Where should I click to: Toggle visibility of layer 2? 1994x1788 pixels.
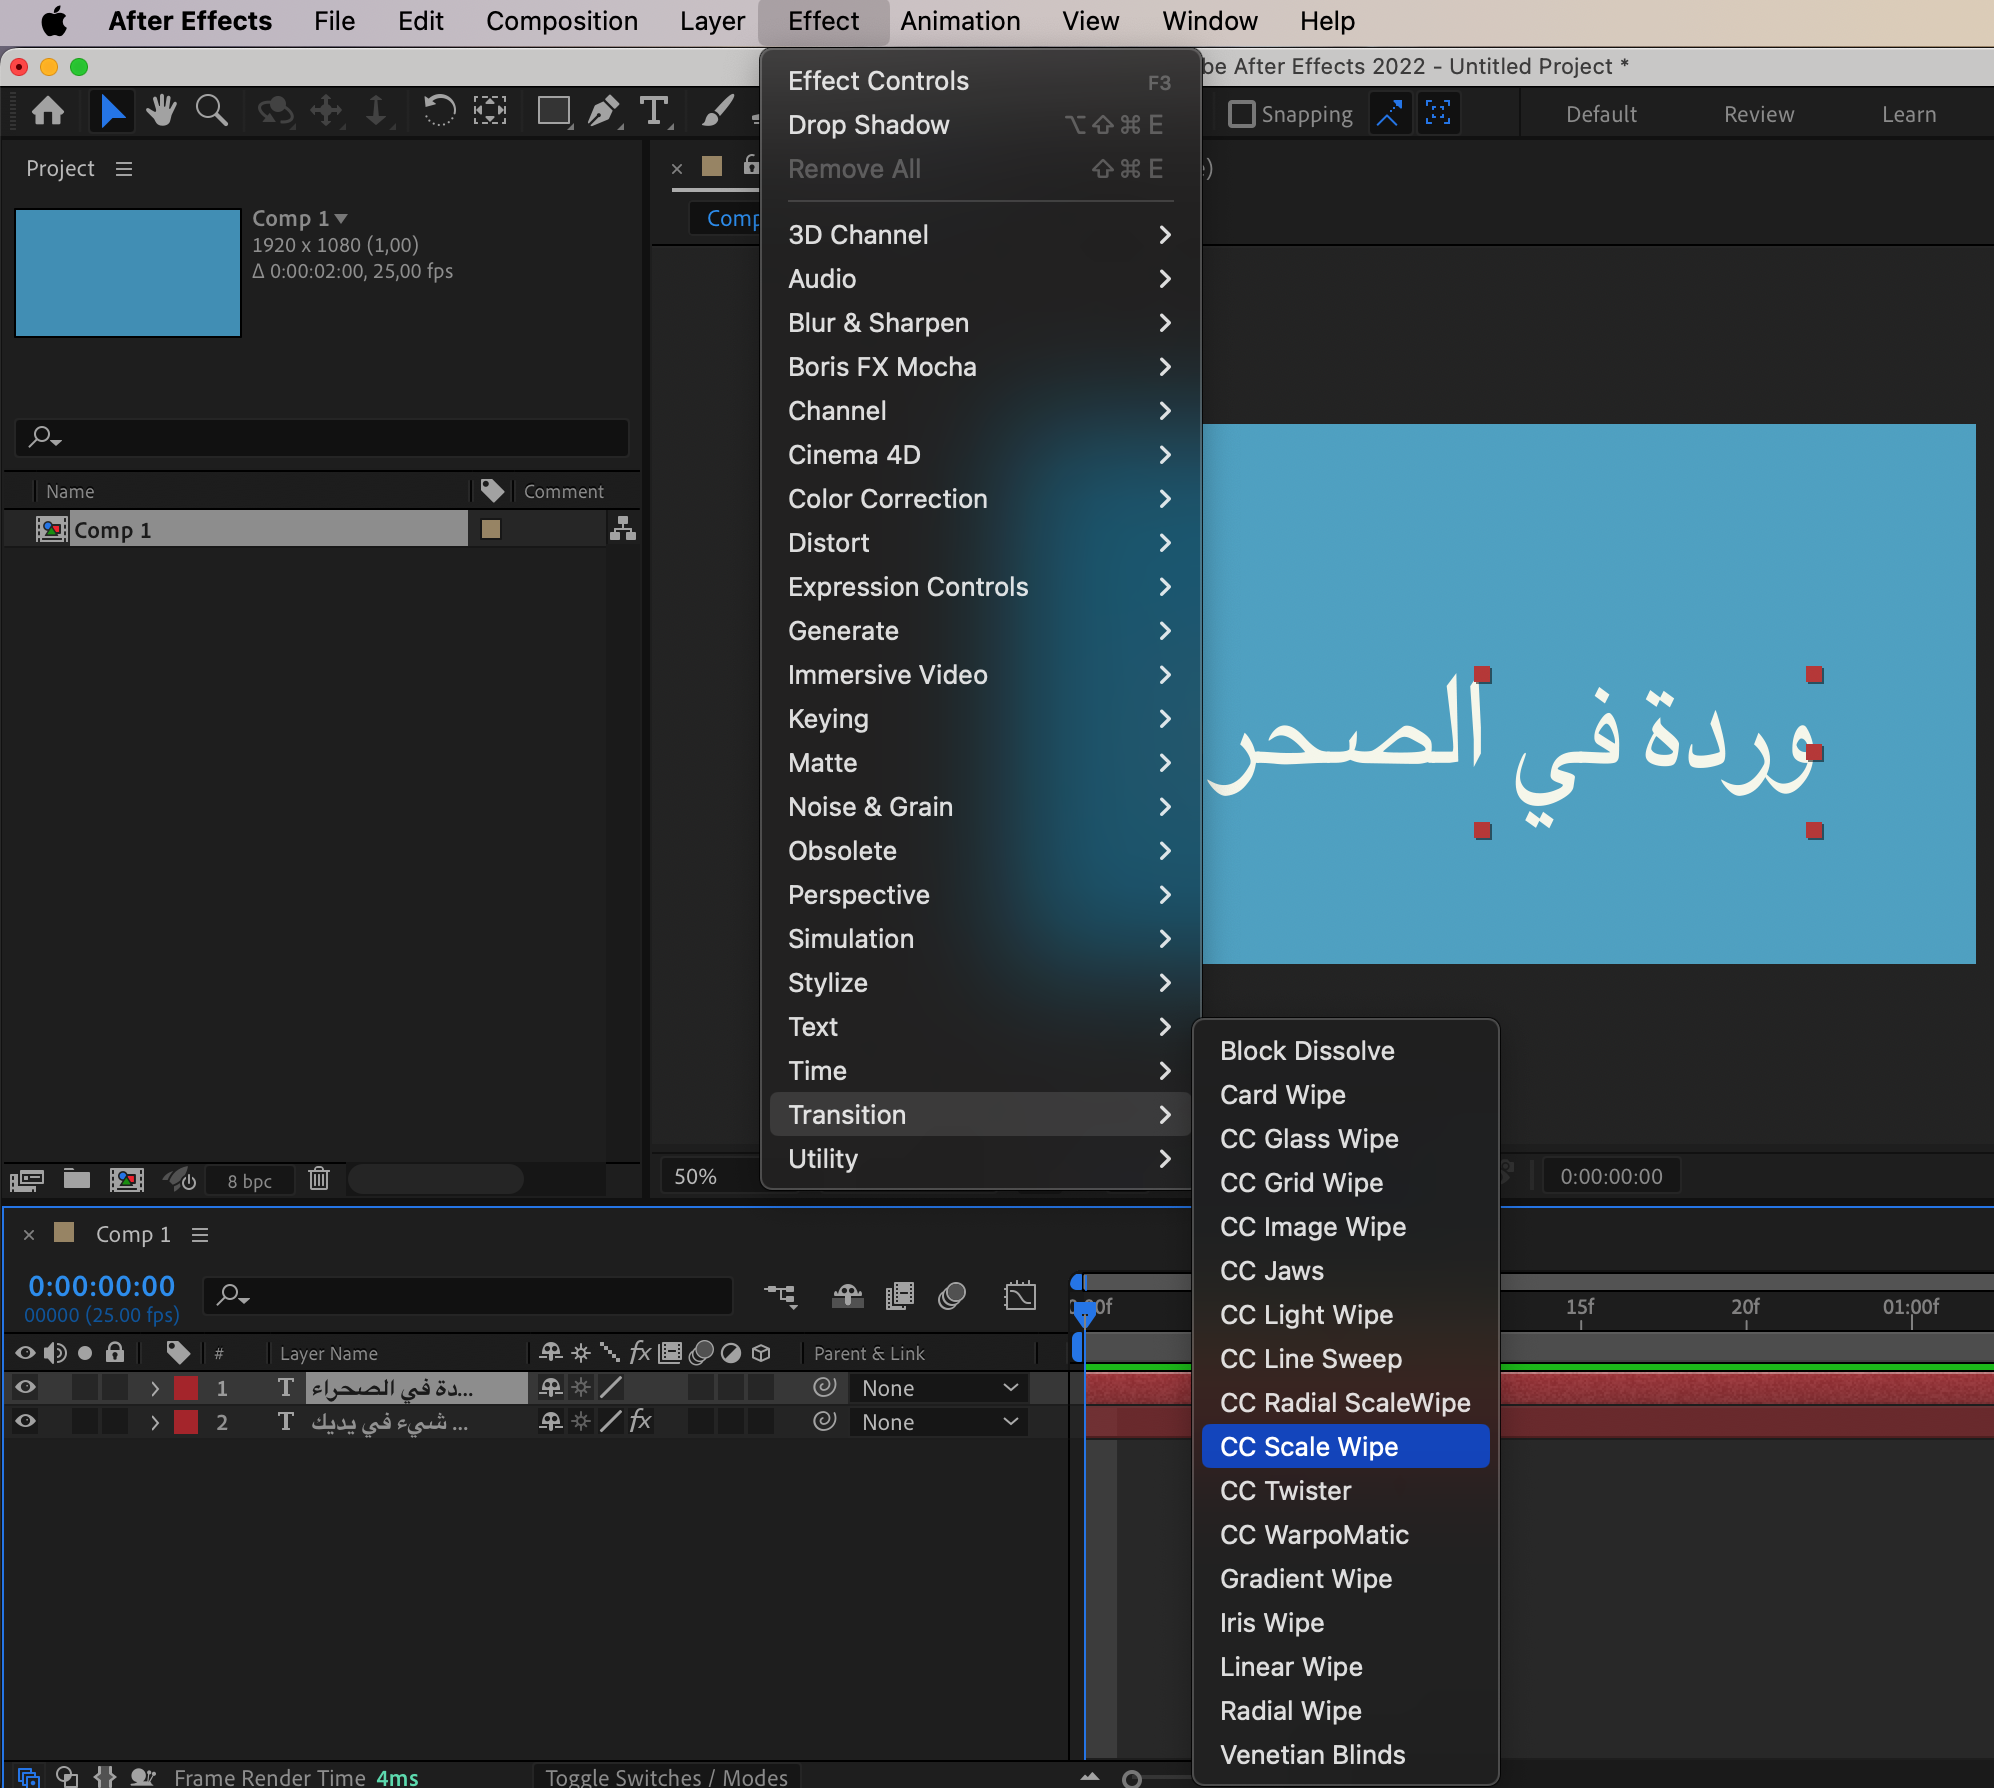coord(25,1421)
